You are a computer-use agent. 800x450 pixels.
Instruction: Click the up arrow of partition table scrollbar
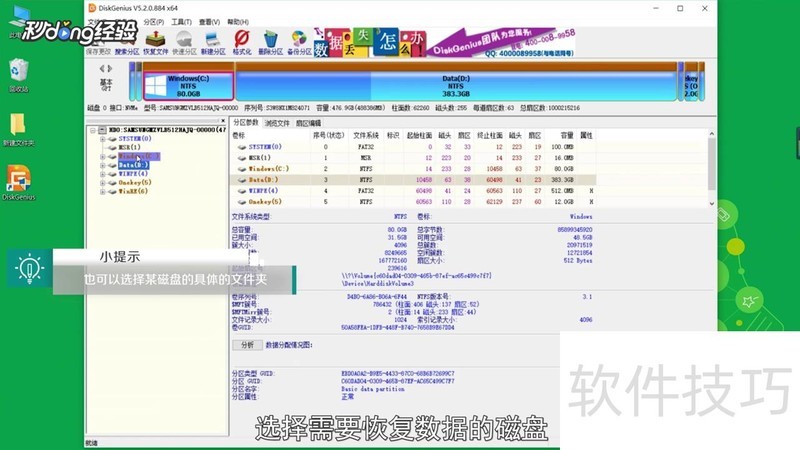coord(712,134)
